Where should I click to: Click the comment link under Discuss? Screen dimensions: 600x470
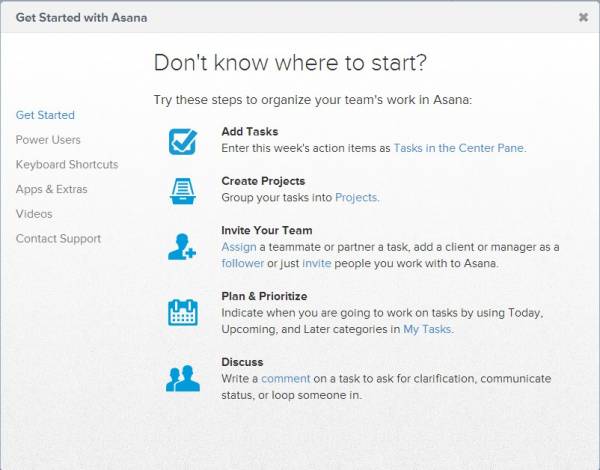(285, 379)
